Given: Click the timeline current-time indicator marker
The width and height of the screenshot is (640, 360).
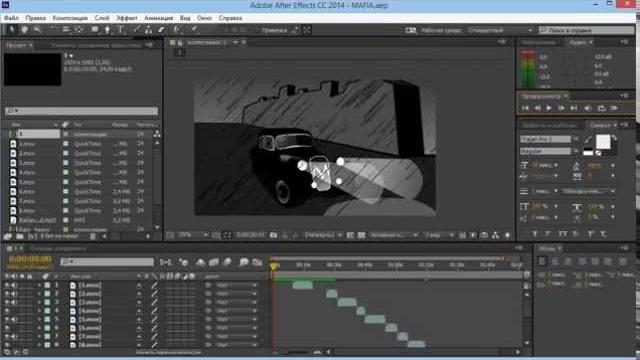Looking at the screenshot, I should (274, 266).
